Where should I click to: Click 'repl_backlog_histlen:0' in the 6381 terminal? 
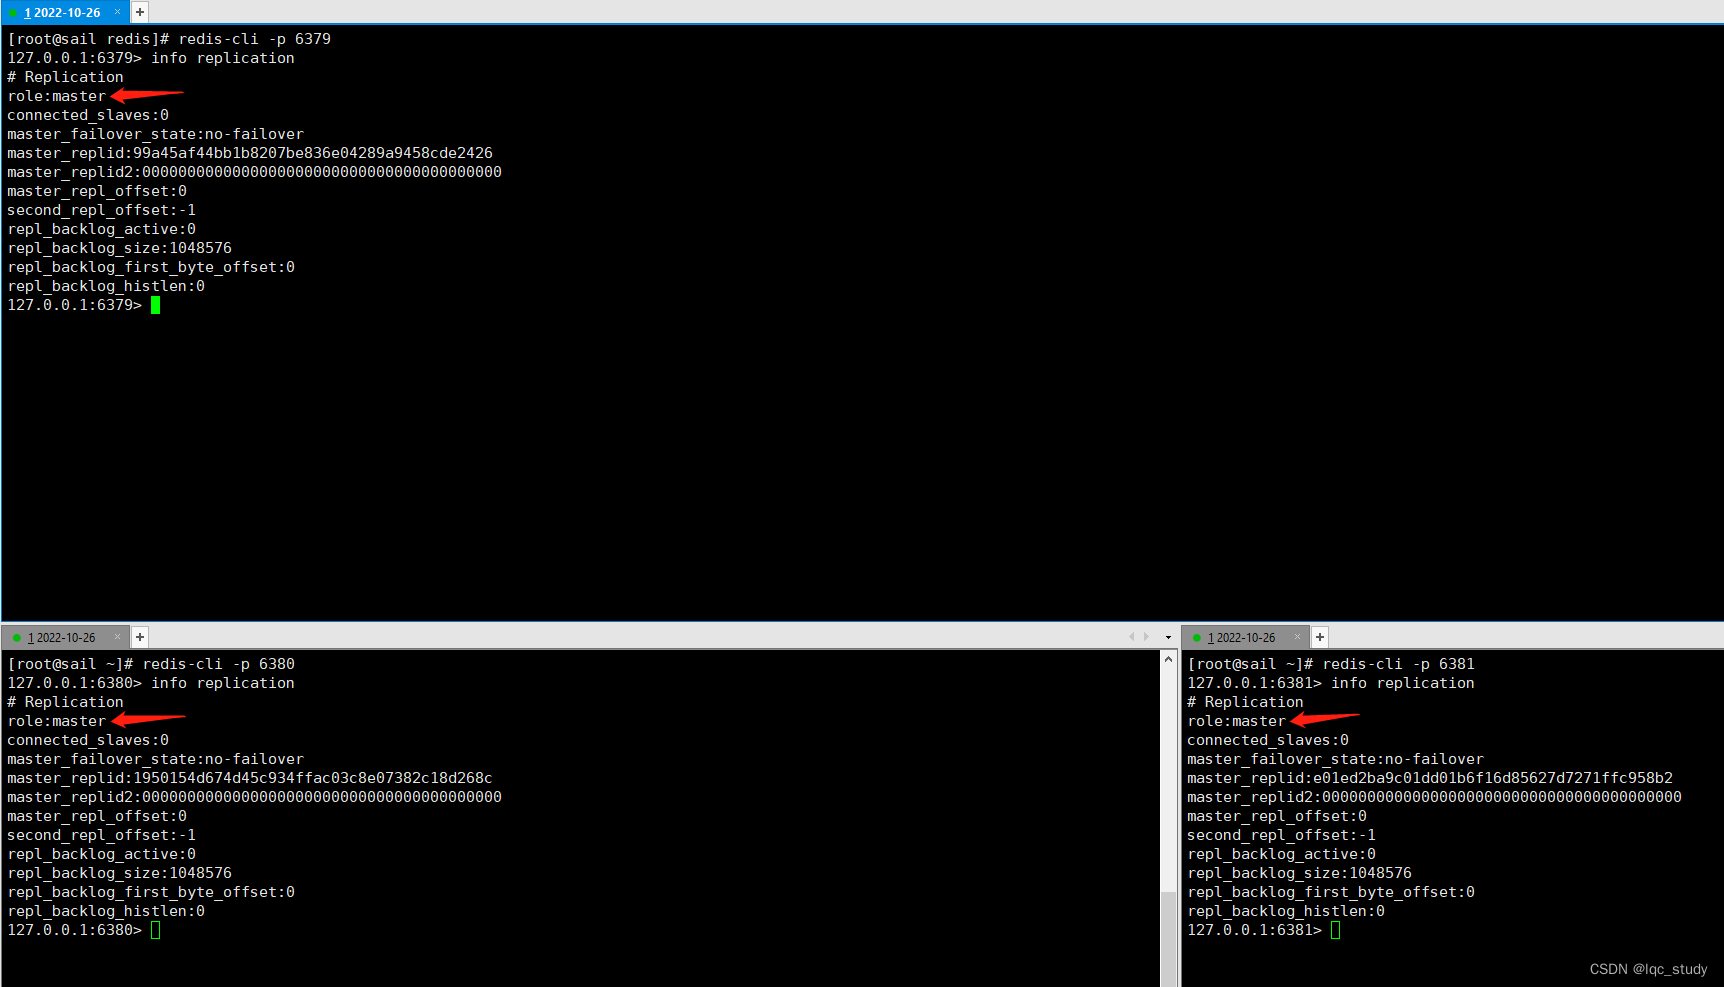pos(1286,911)
